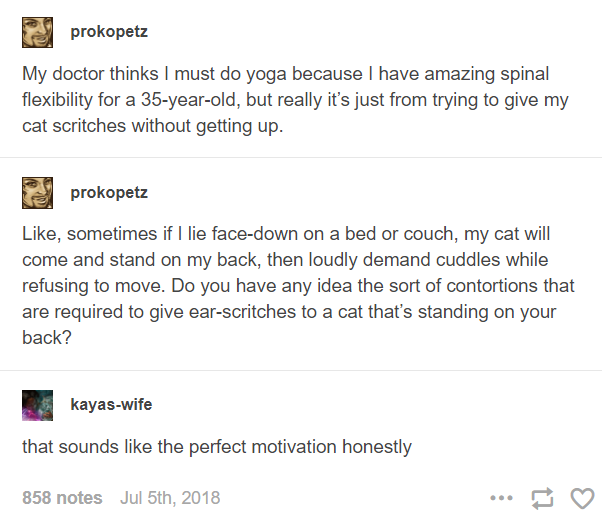Click the prokopetz username on second post
602x518 pixels.
pos(109,192)
